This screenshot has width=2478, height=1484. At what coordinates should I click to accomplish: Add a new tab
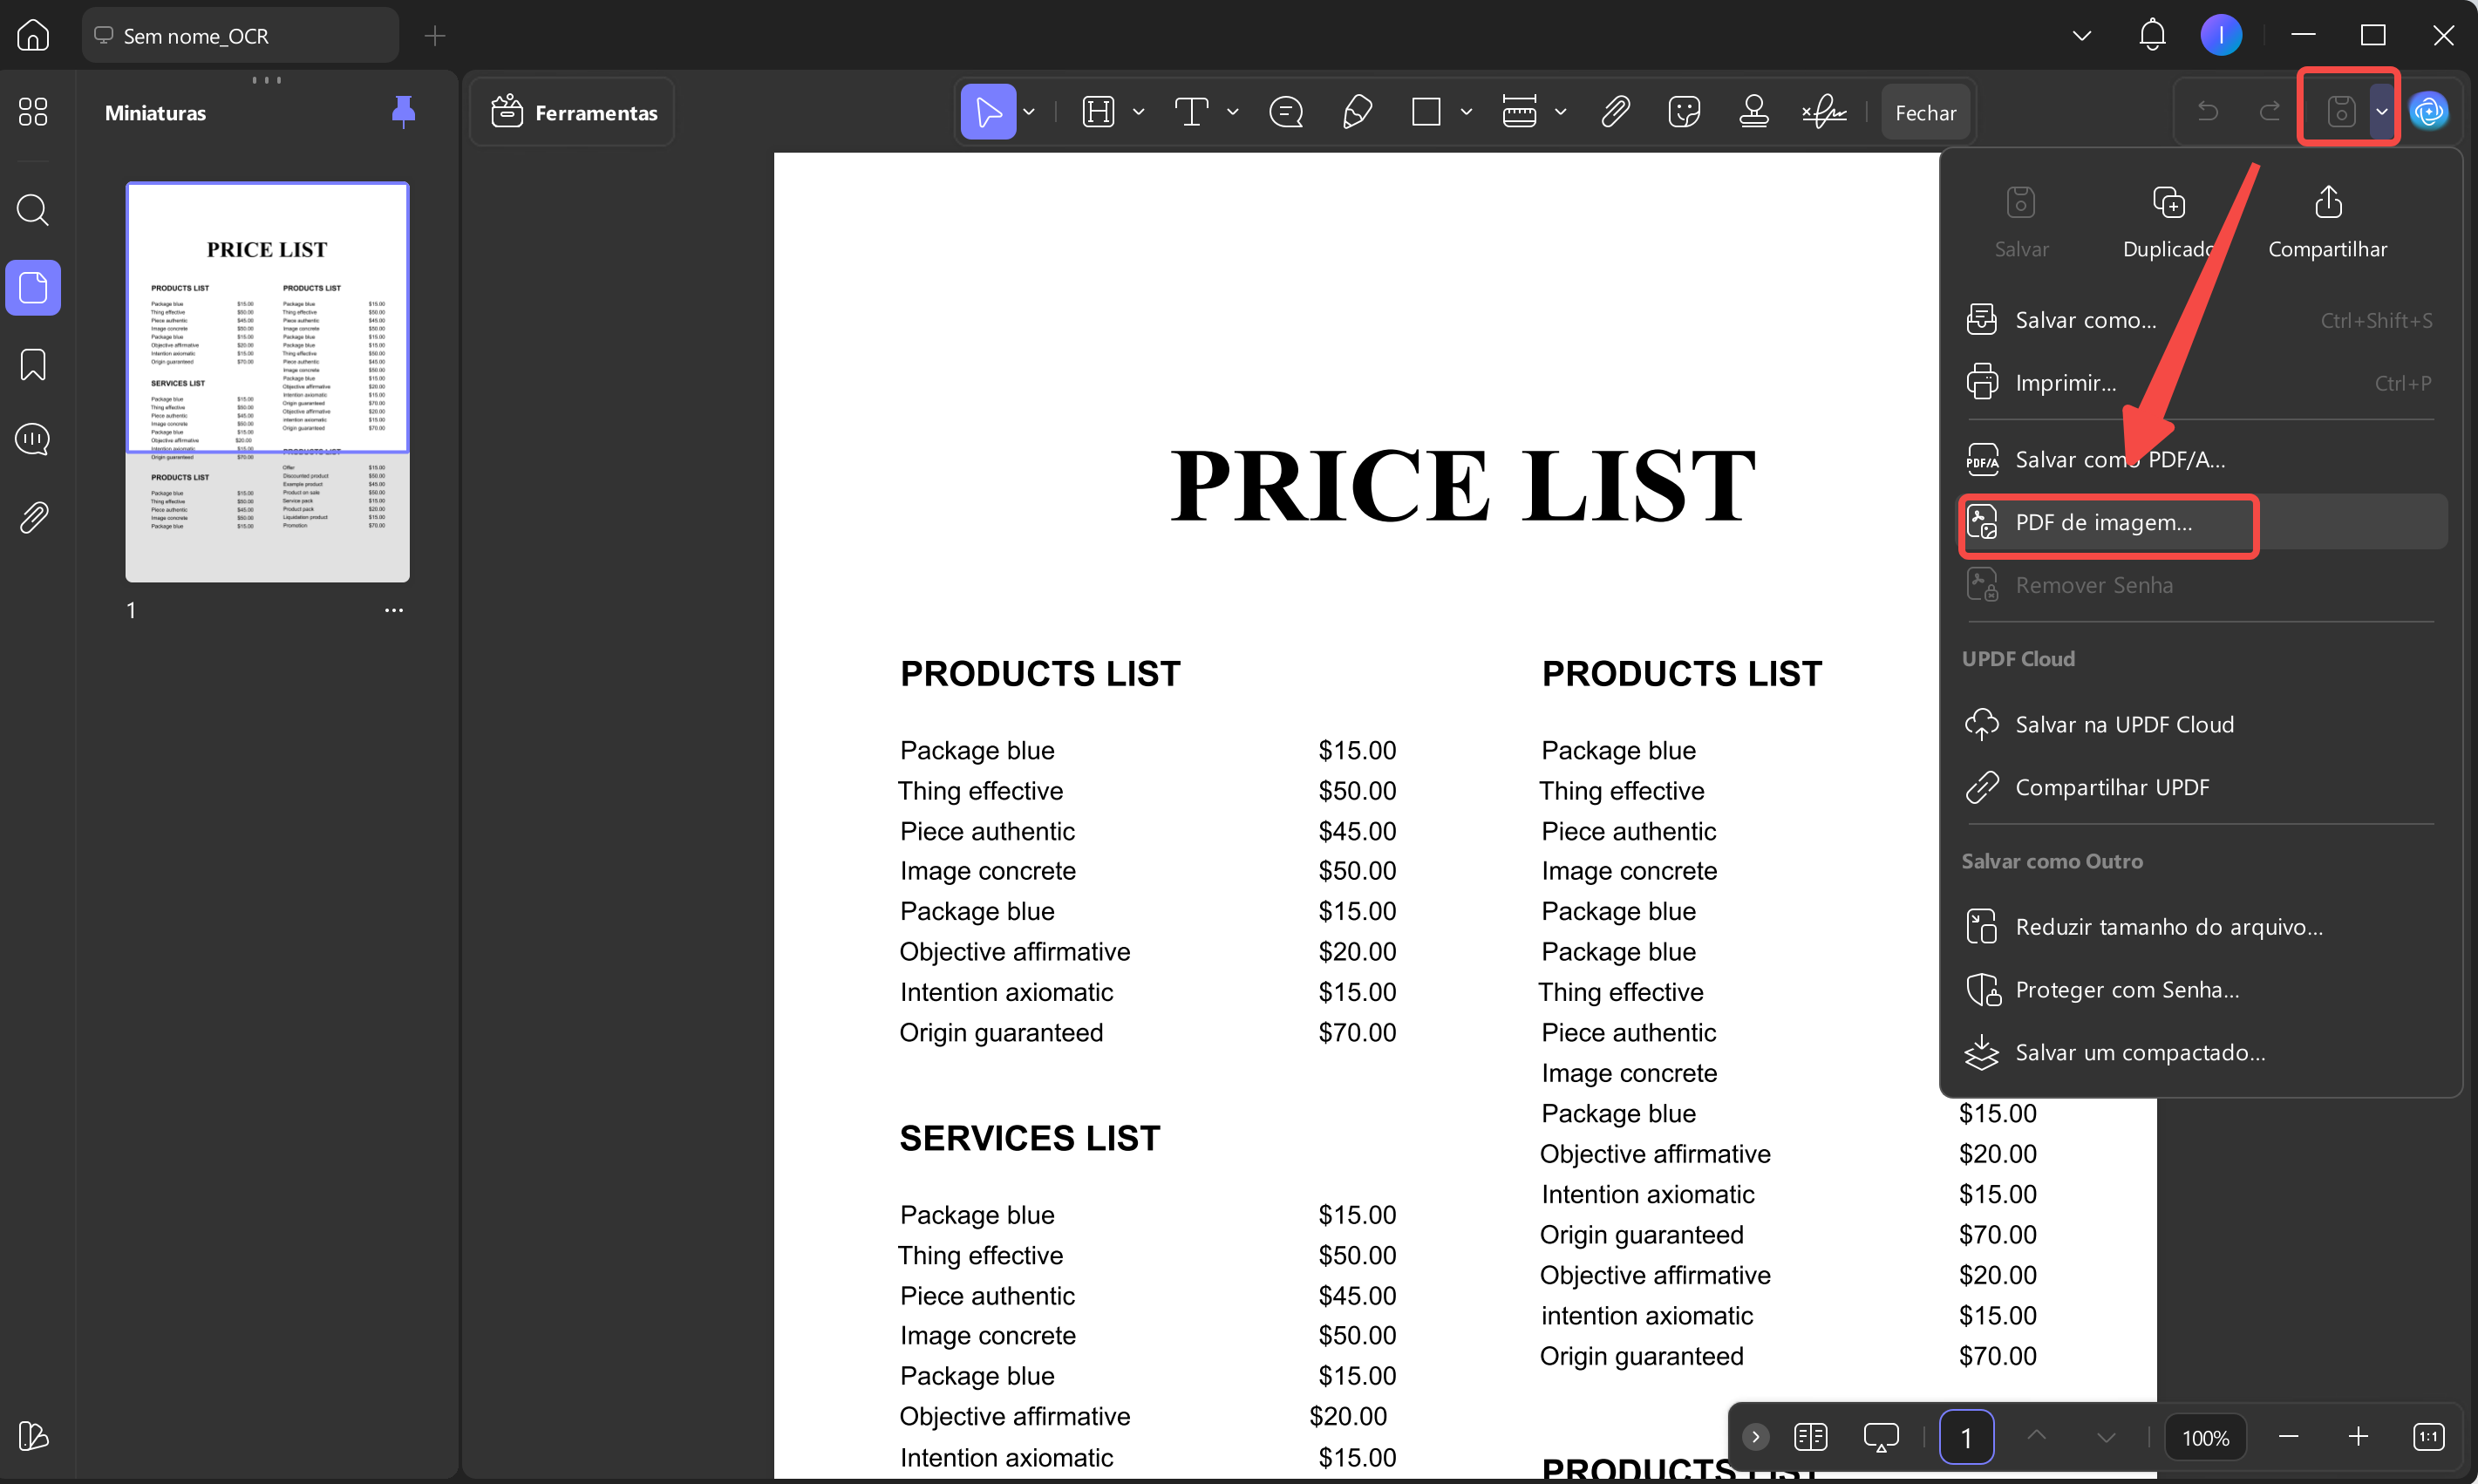[434, 36]
